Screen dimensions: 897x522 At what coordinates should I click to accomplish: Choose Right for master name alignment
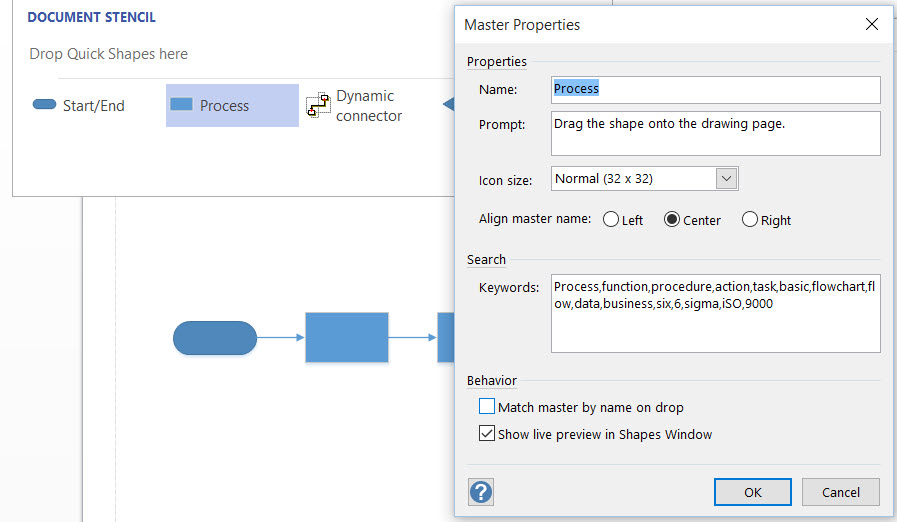coord(750,219)
